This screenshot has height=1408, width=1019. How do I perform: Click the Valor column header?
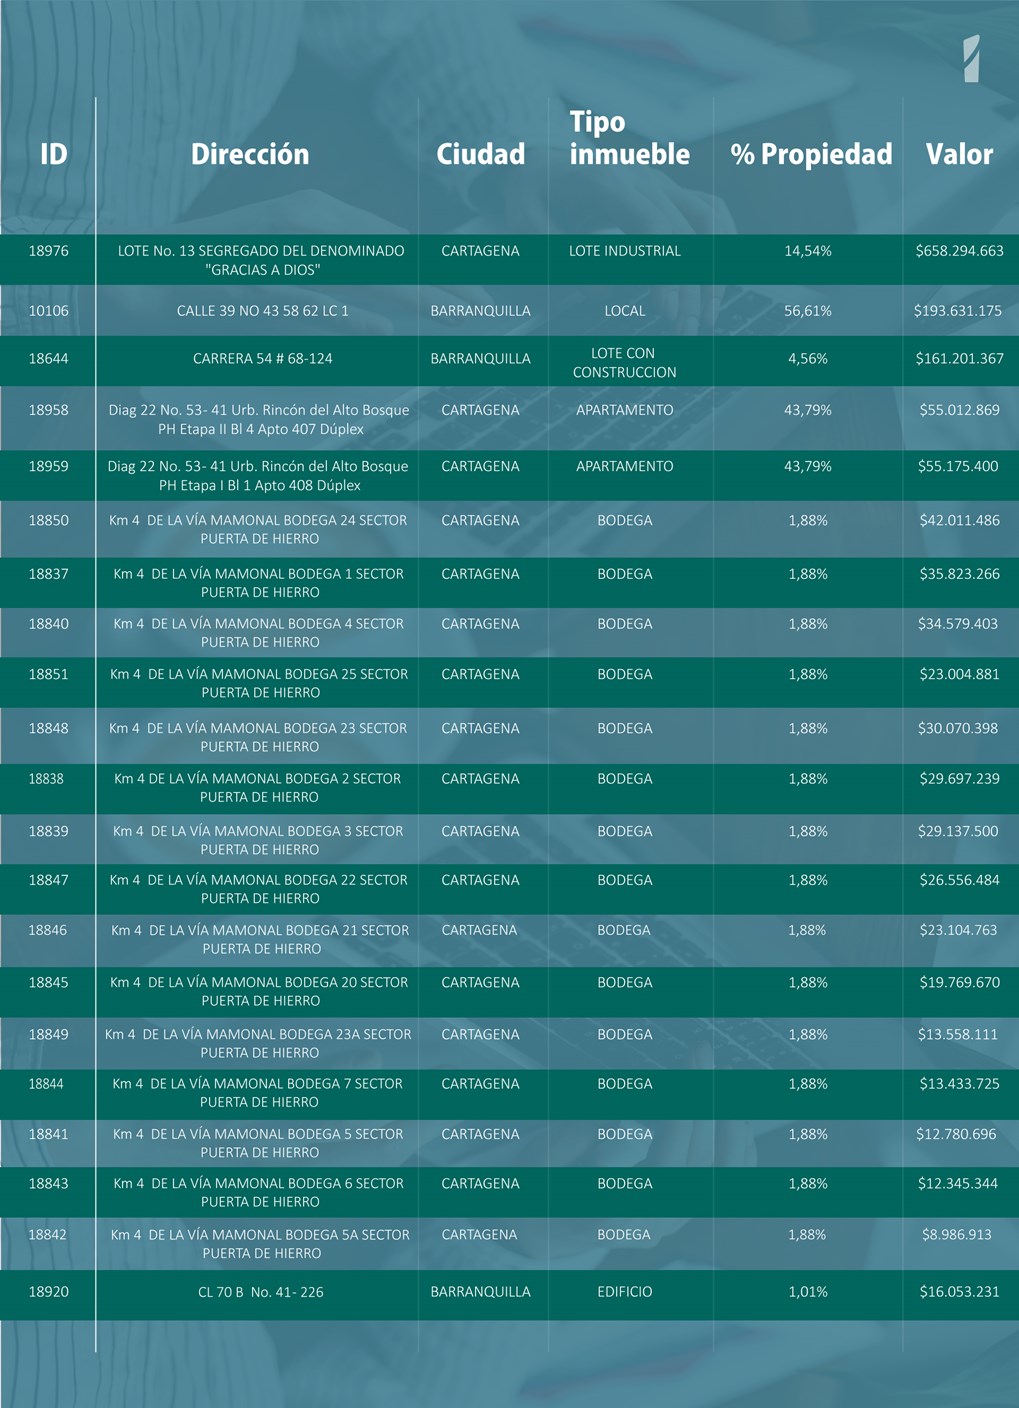[x=959, y=154]
